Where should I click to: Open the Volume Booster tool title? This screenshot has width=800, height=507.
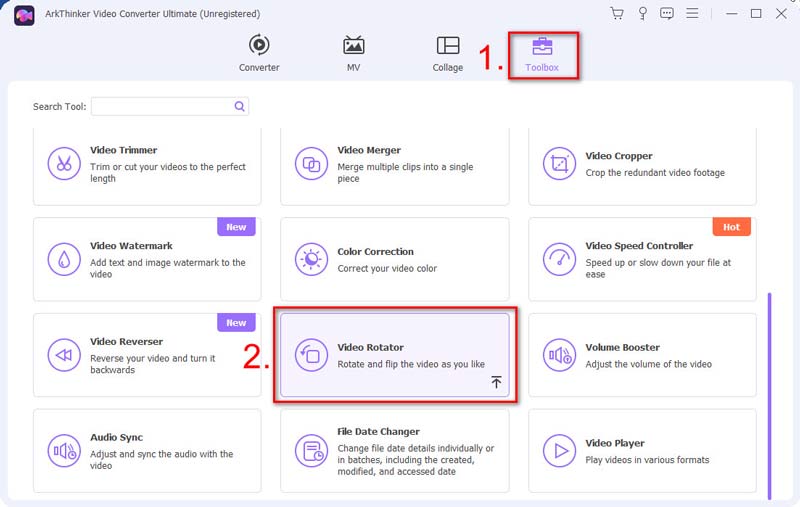(622, 347)
